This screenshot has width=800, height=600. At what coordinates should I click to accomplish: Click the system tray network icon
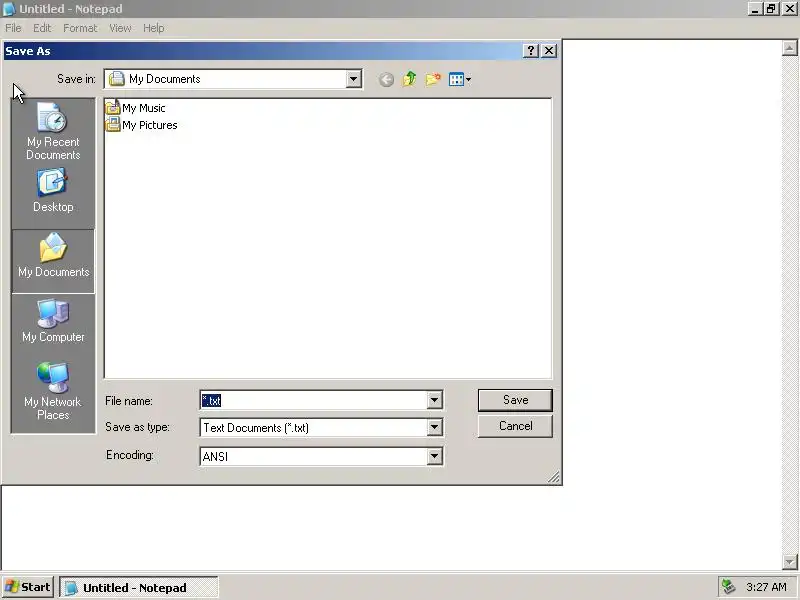[x=729, y=587]
